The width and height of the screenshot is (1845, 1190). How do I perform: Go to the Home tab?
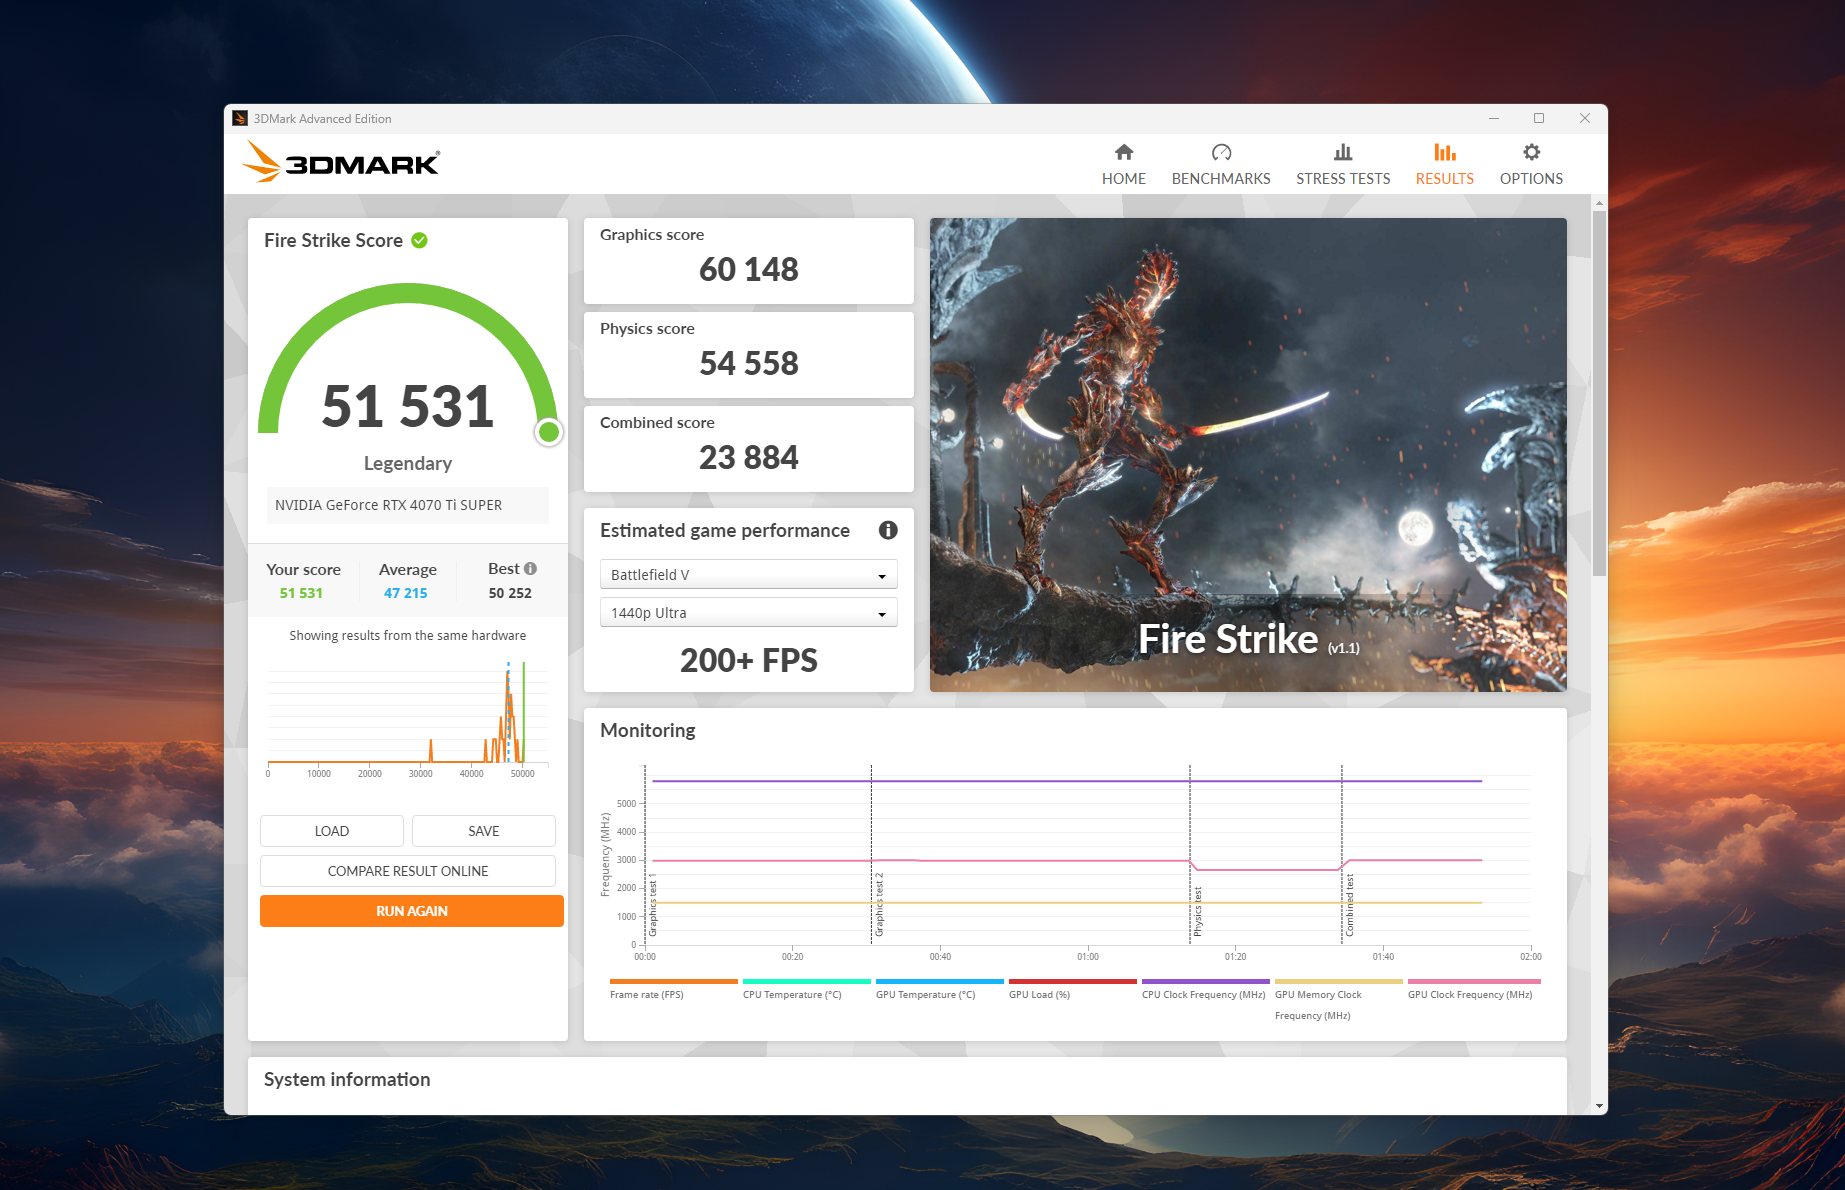point(1123,165)
